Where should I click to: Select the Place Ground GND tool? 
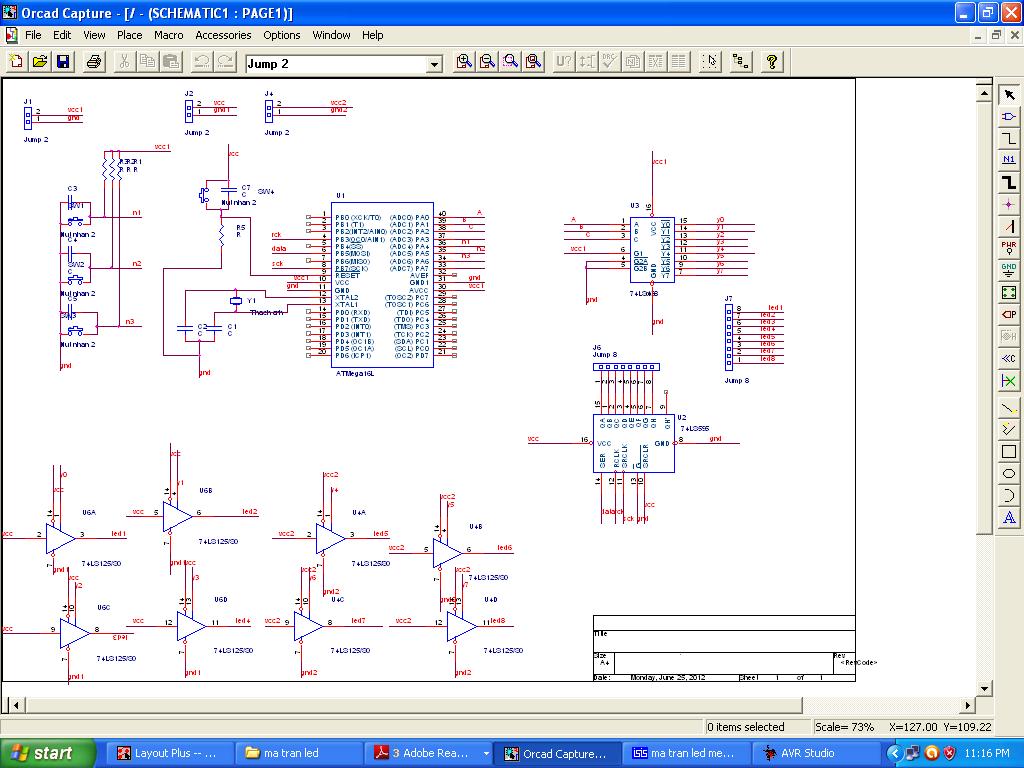pos(1009,270)
